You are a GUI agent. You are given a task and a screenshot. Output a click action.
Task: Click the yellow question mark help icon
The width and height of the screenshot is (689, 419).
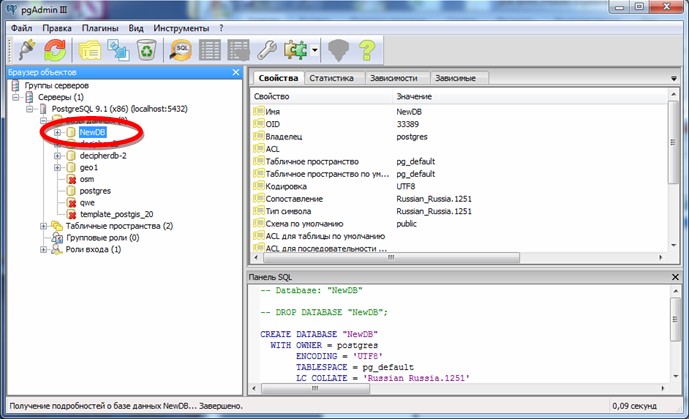click(366, 50)
